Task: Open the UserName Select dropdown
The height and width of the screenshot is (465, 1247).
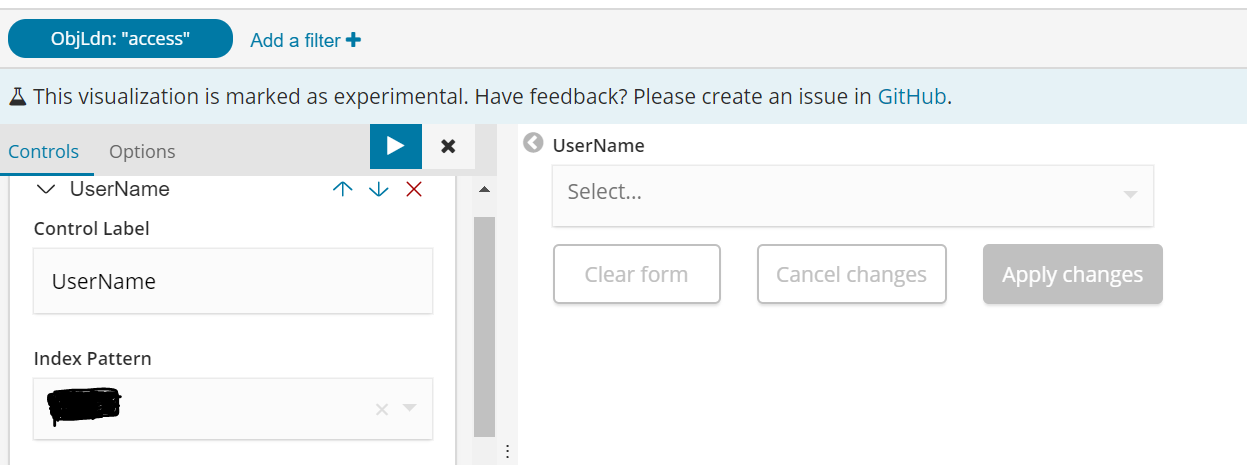Action: [x=852, y=195]
